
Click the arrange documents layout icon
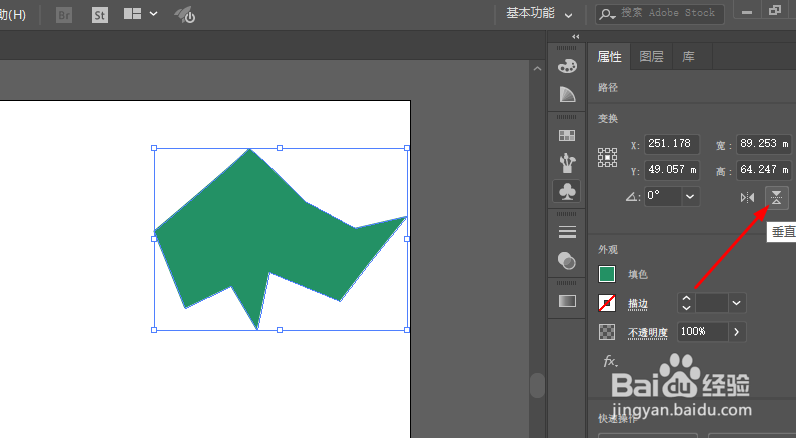pos(132,14)
